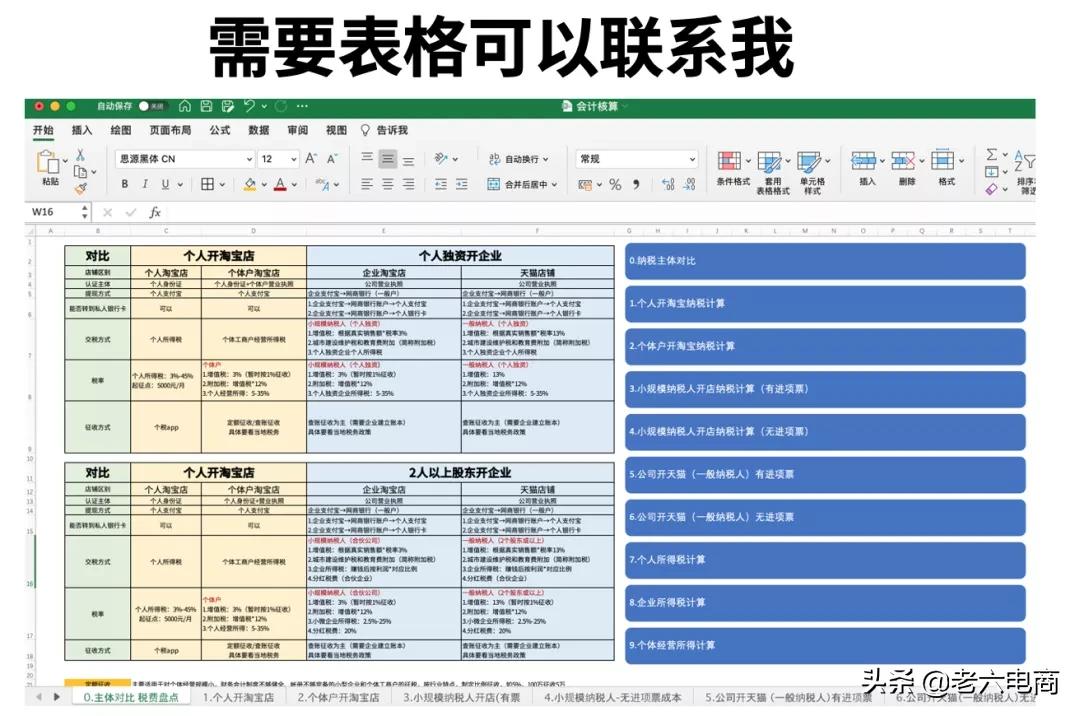The width and height of the screenshot is (1080, 716).
Task: Click the 套用表格格式 format-as-table icon
Action: [770, 162]
